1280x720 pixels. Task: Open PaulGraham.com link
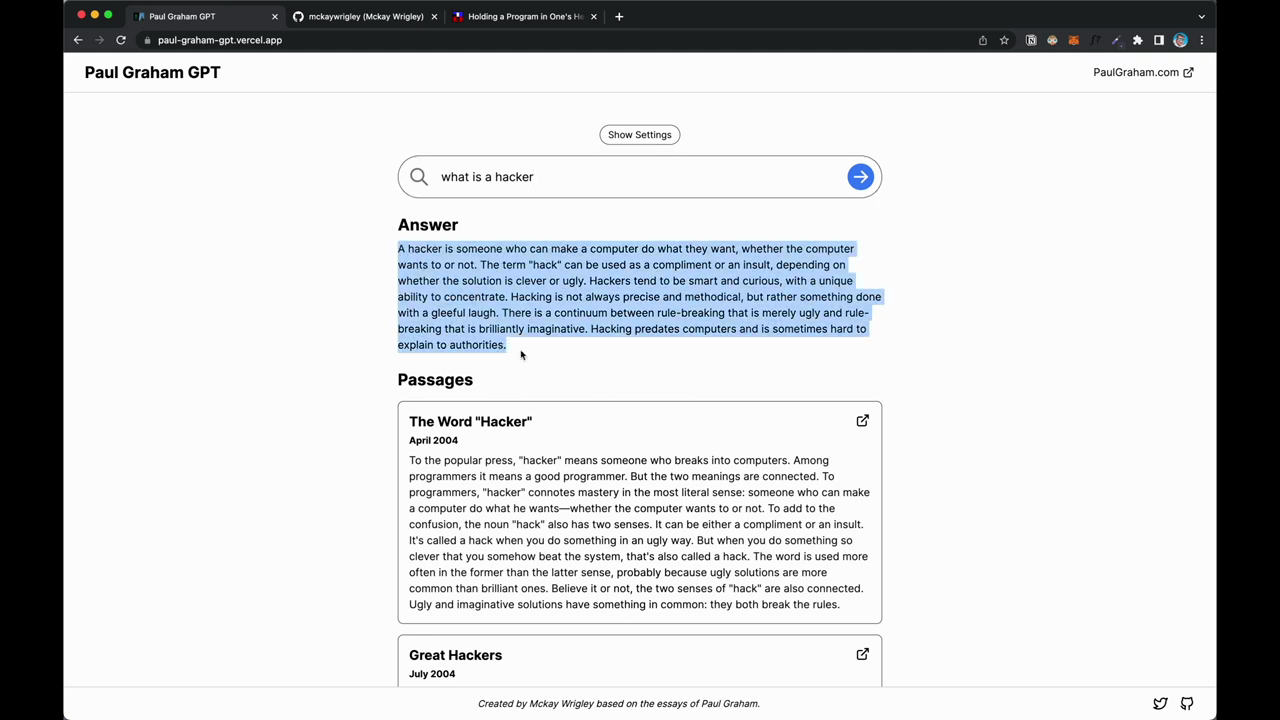tap(1143, 72)
